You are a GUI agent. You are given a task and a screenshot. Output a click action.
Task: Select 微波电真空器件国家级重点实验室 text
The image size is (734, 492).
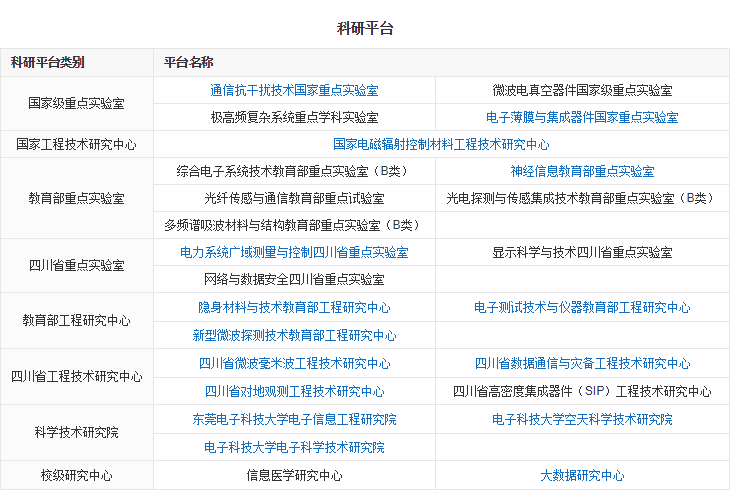coord(582,90)
